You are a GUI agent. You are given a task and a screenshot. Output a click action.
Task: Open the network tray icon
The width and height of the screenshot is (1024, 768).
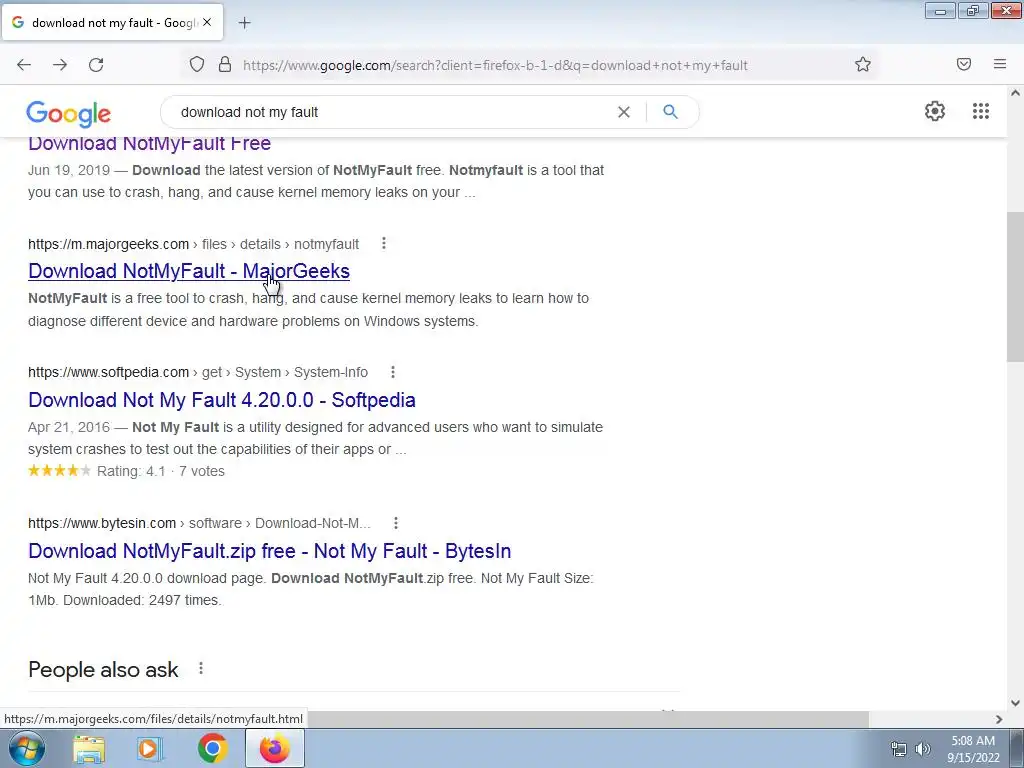899,749
